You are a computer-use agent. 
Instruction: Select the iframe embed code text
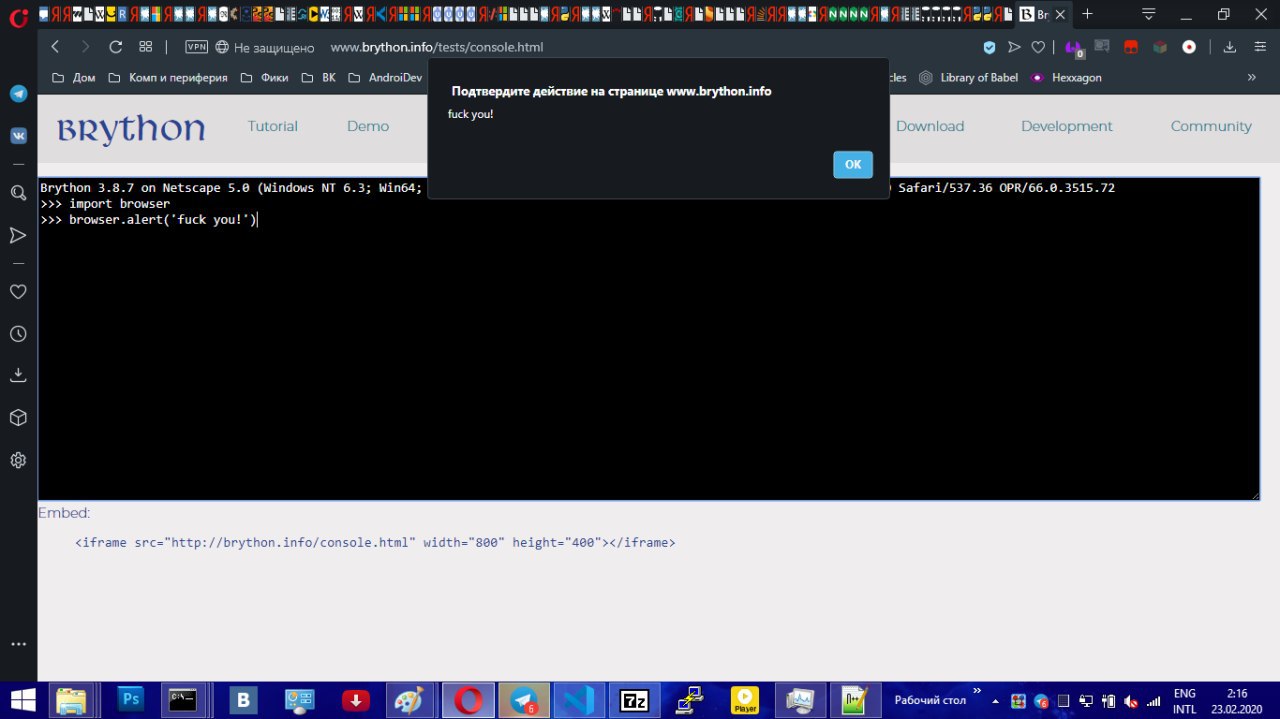(x=375, y=542)
